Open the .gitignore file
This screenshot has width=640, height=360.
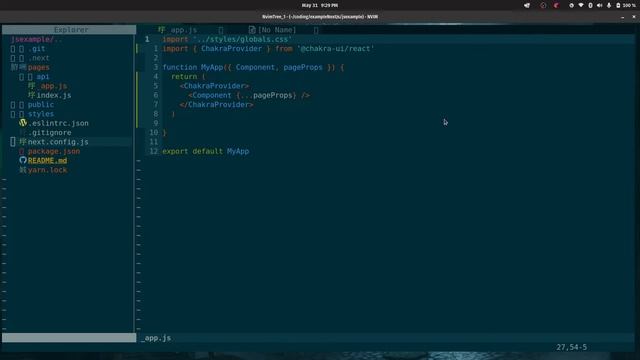pyautogui.click(x=50, y=133)
